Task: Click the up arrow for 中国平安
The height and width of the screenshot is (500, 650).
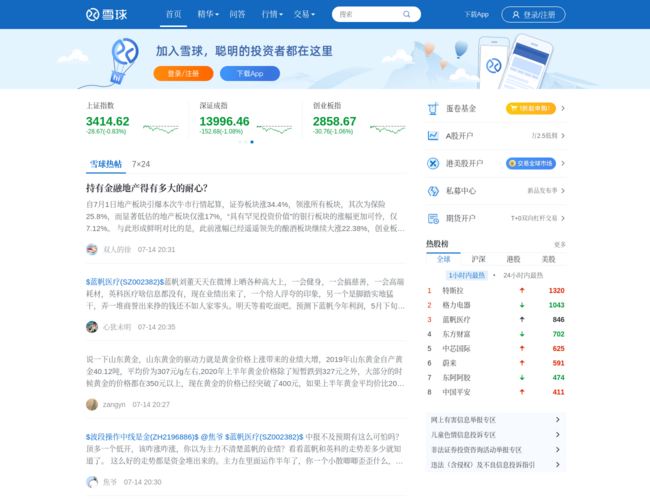Action: point(522,392)
